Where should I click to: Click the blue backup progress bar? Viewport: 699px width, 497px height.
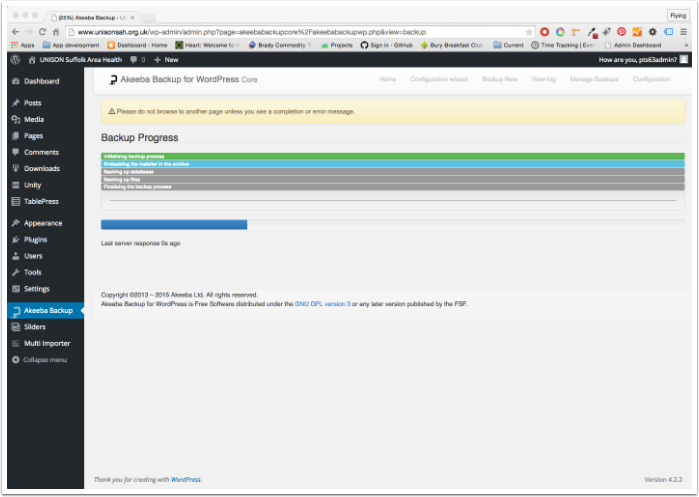pos(174,225)
